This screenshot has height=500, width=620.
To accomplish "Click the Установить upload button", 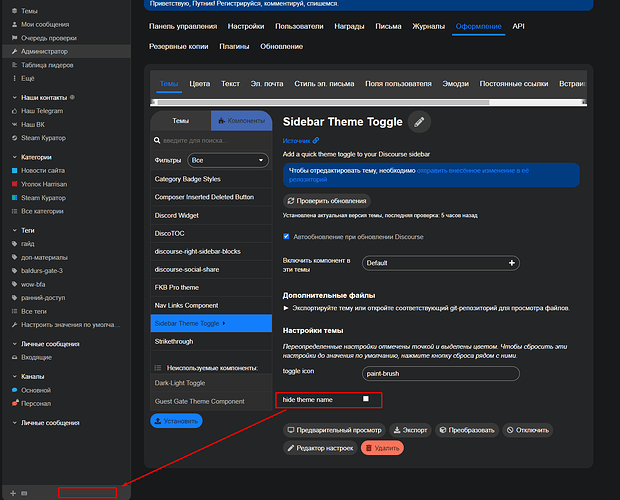I will [176, 421].
